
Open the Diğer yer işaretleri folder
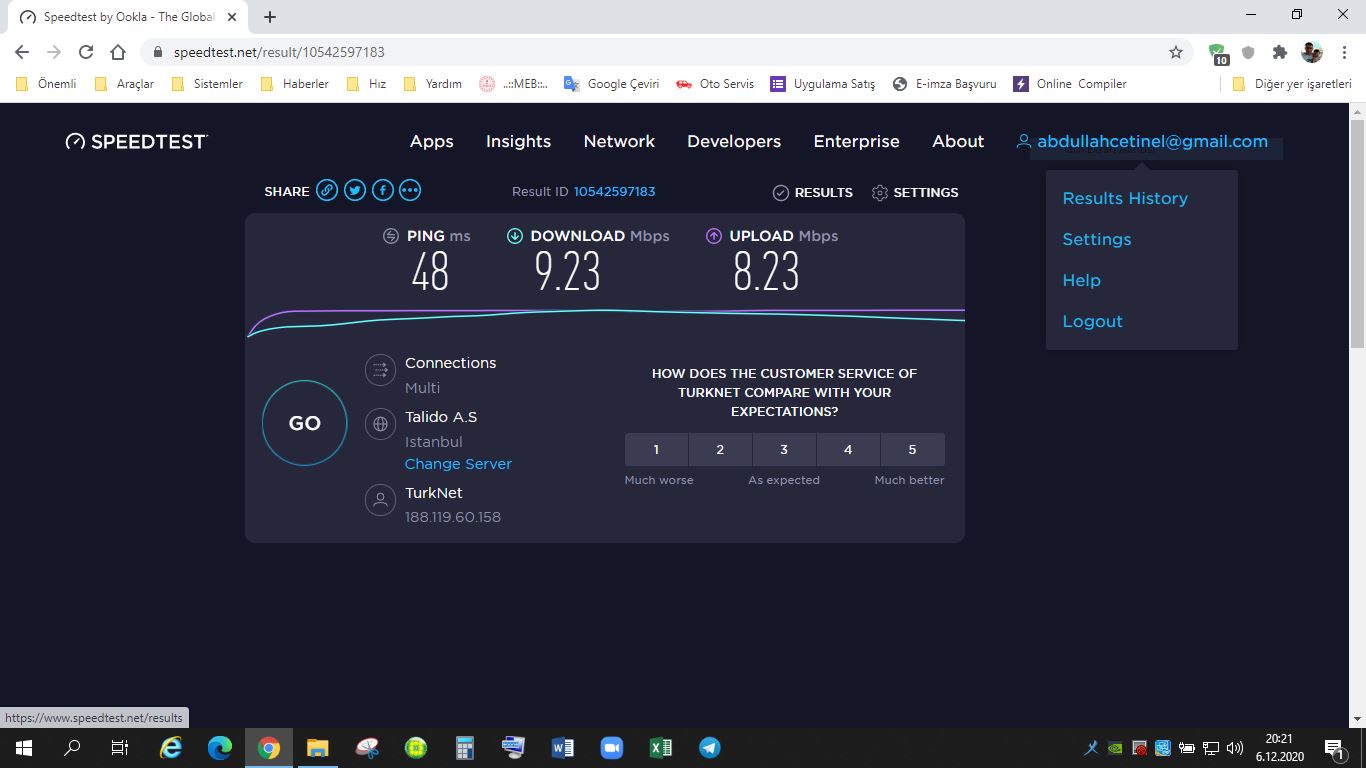pos(1292,84)
